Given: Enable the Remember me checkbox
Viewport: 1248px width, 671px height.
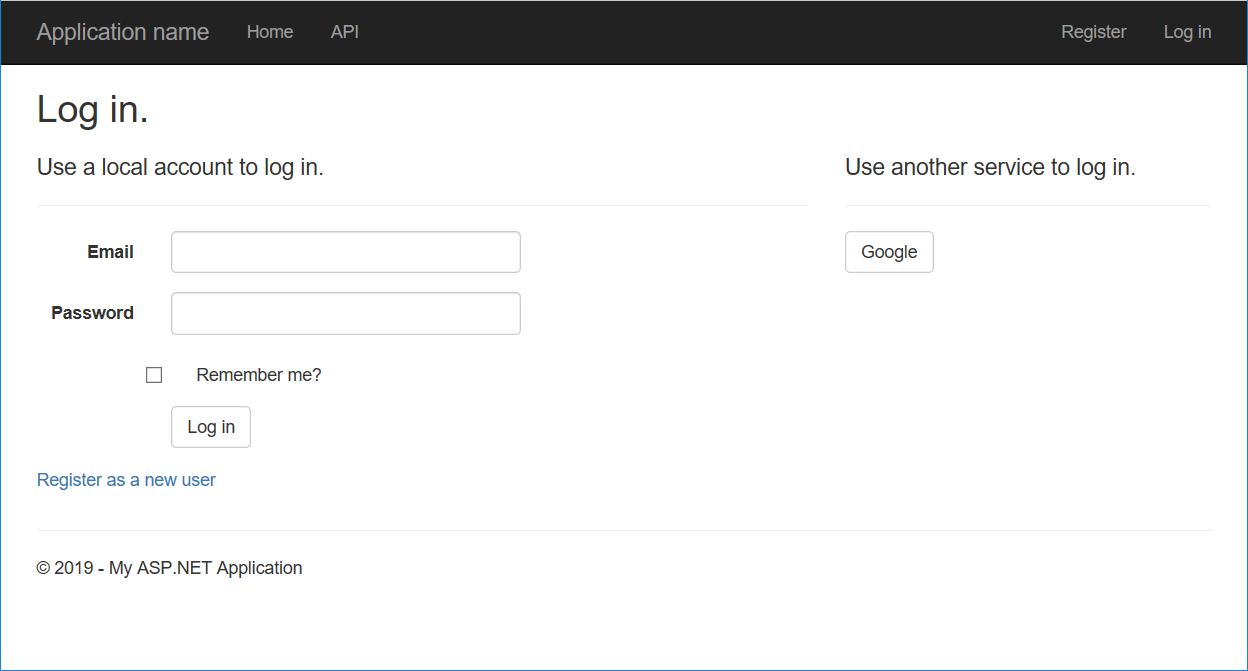Looking at the screenshot, I should pos(154,374).
